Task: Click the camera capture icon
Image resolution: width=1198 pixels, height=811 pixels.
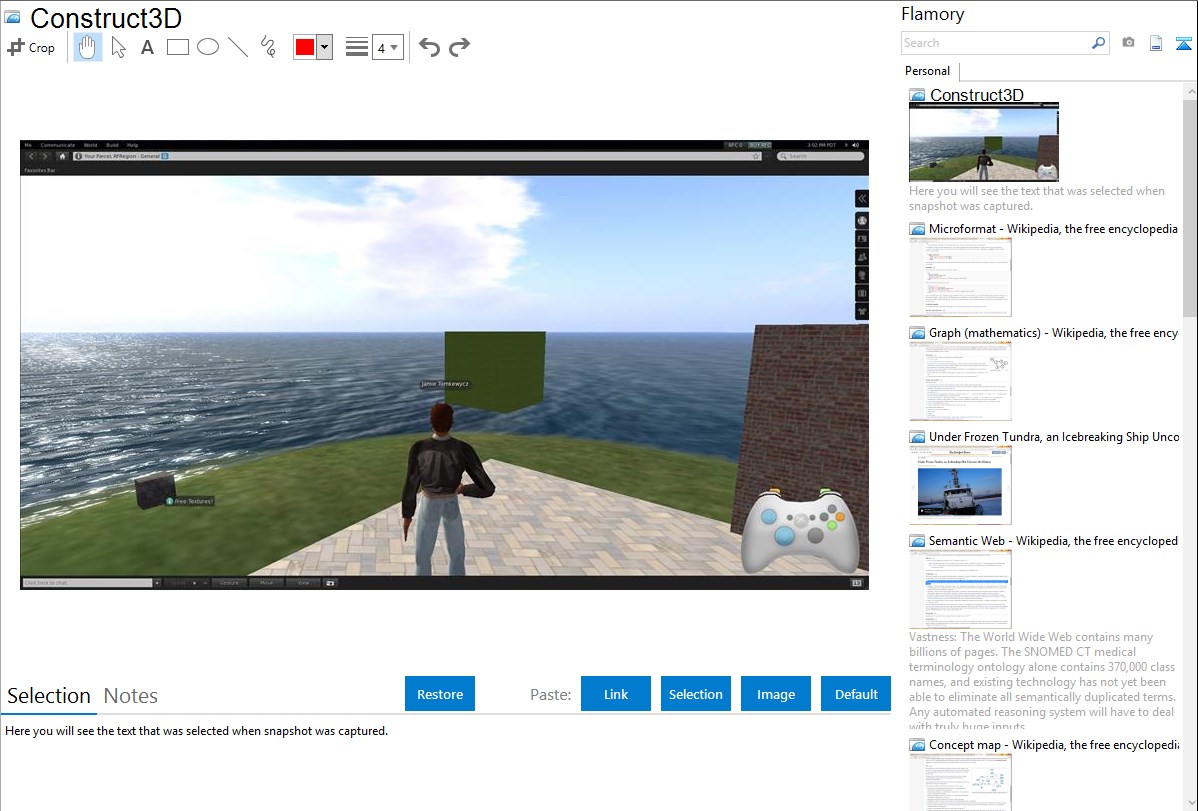Action: tap(1128, 43)
